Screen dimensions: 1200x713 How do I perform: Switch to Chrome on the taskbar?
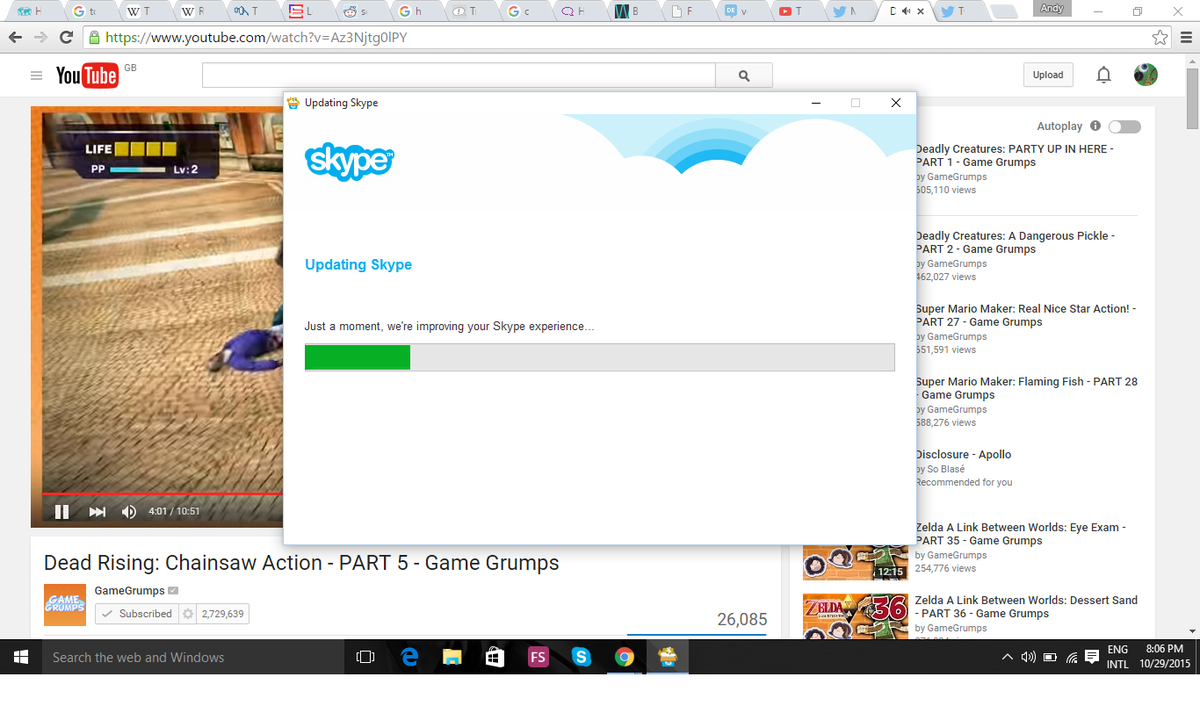[x=624, y=657]
